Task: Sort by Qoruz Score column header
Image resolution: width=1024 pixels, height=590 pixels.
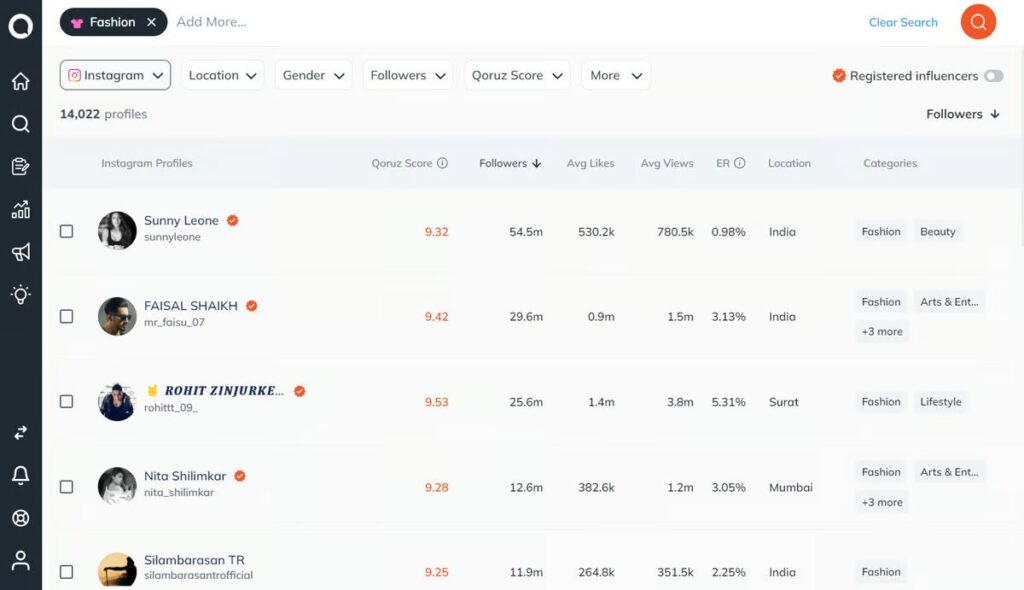Action: pos(402,163)
